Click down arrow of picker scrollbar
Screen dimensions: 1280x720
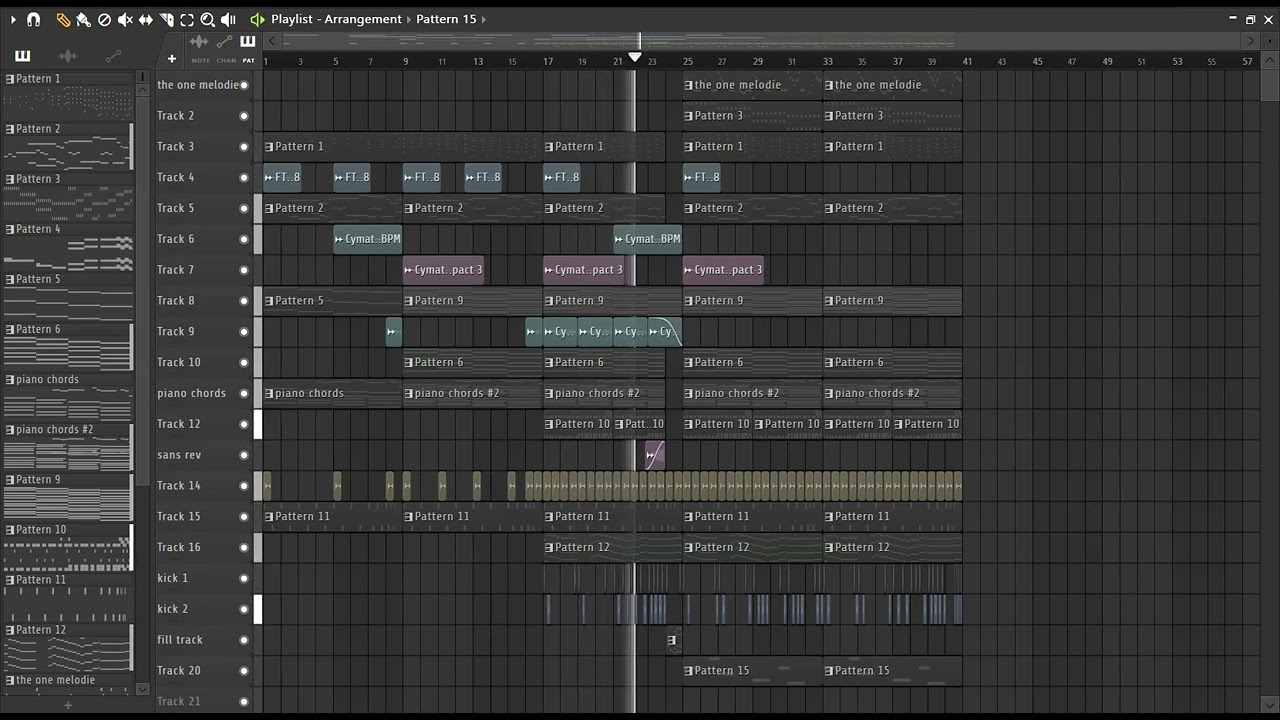(x=141, y=689)
